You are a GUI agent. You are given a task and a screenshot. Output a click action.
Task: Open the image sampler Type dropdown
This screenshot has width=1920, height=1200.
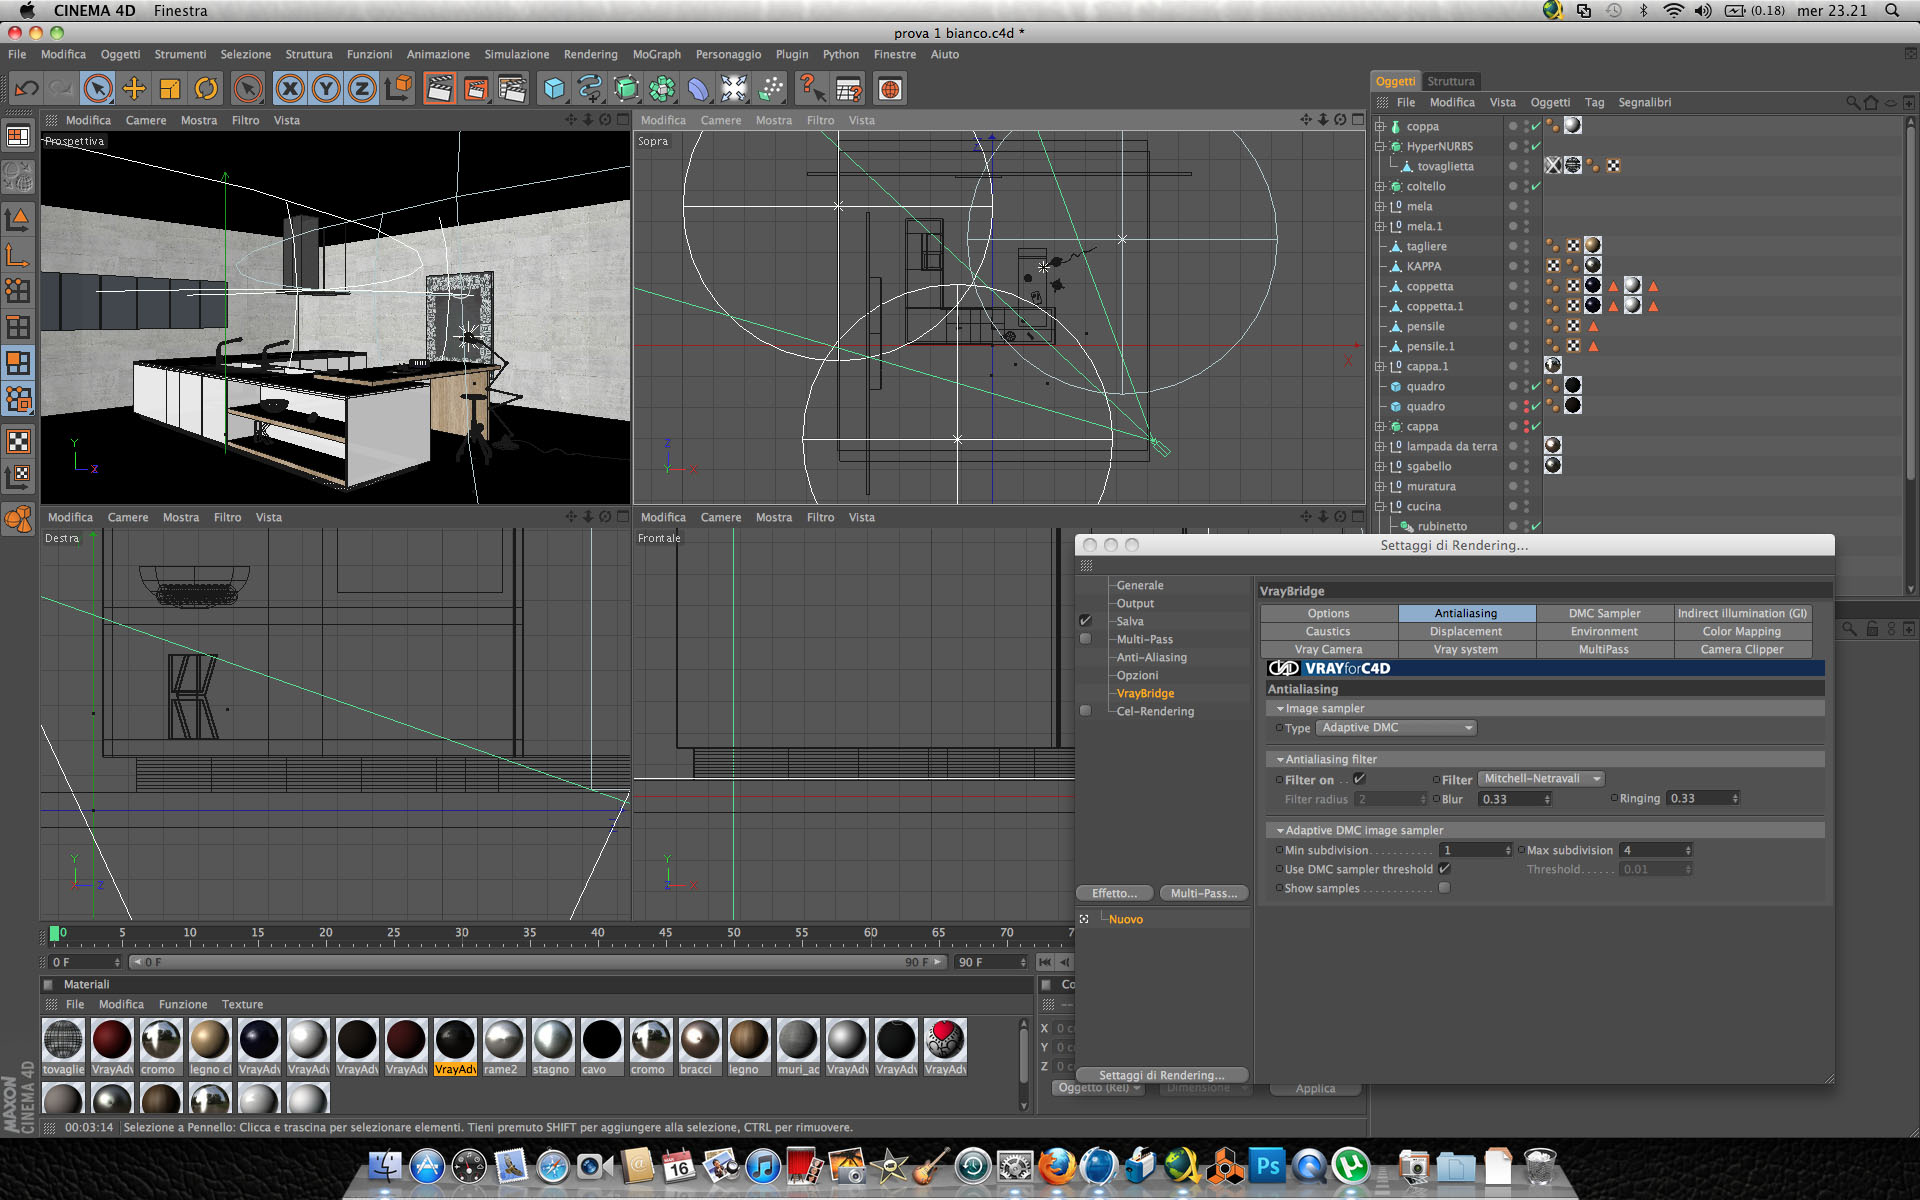tap(1396, 728)
